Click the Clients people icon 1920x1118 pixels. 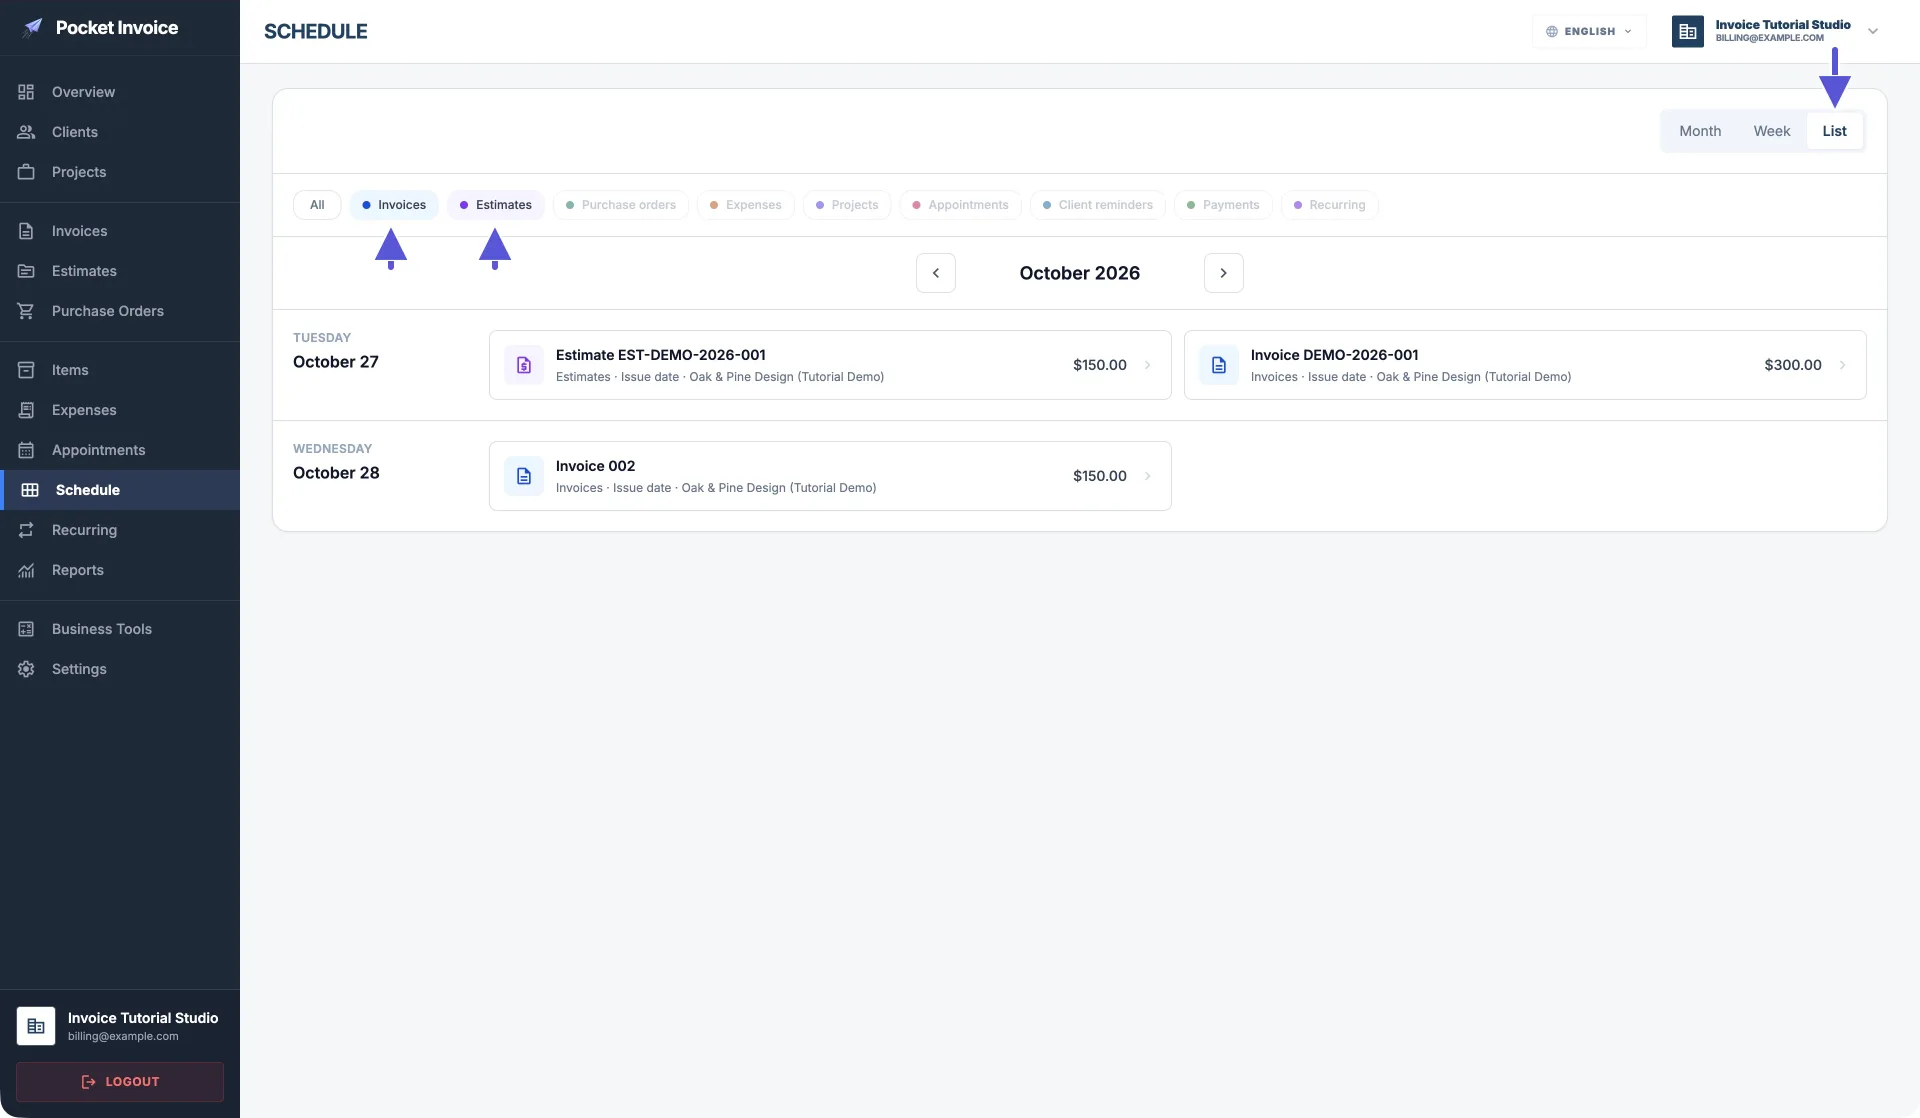pyautogui.click(x=26, y=132)
